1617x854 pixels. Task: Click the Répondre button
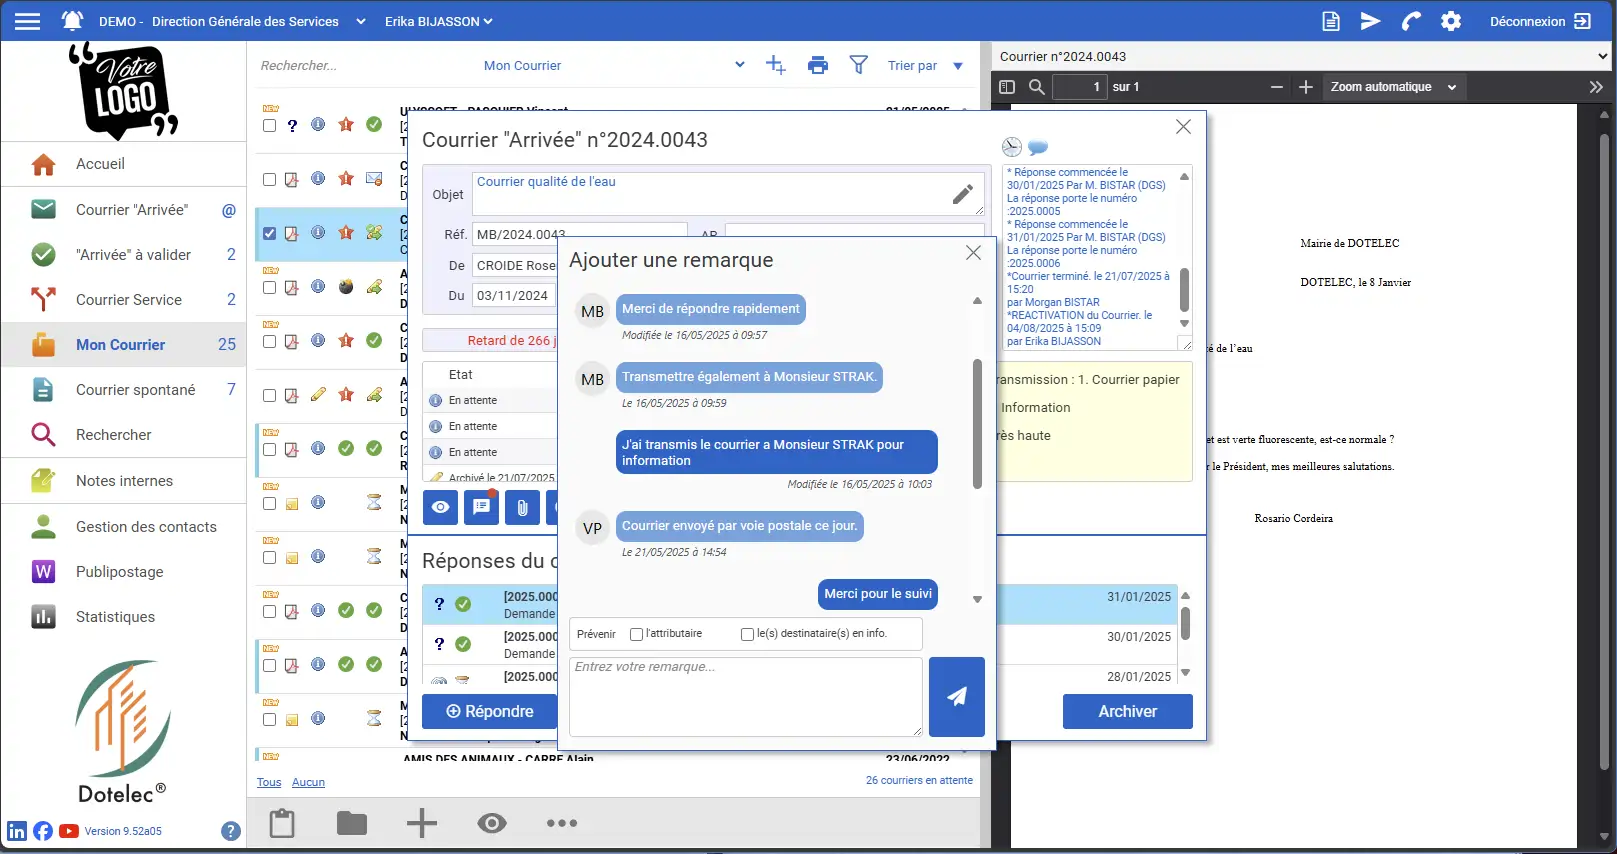pos(489,711)
